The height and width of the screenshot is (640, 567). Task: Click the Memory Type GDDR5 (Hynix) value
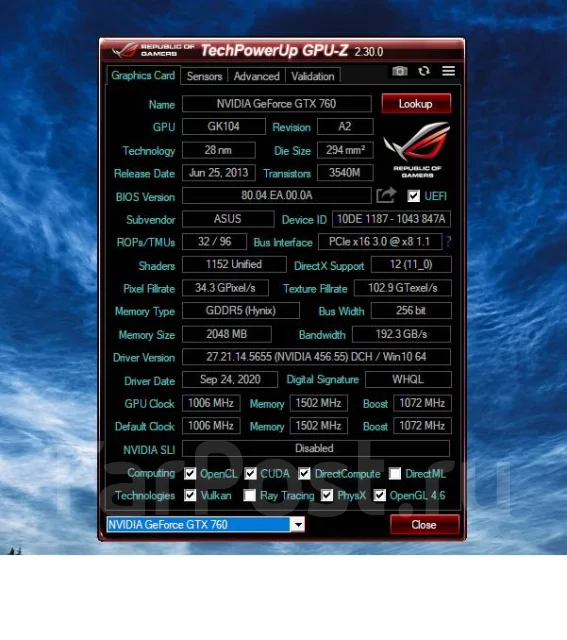(x=241, y=311)
